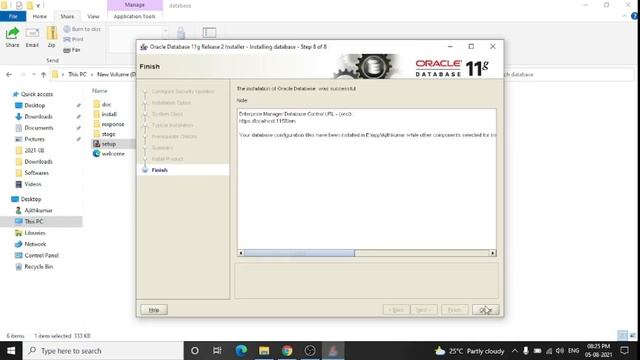This screenshot has height=360, width=640.
Task: Open Videos in navigation pane
Action: 33,184
